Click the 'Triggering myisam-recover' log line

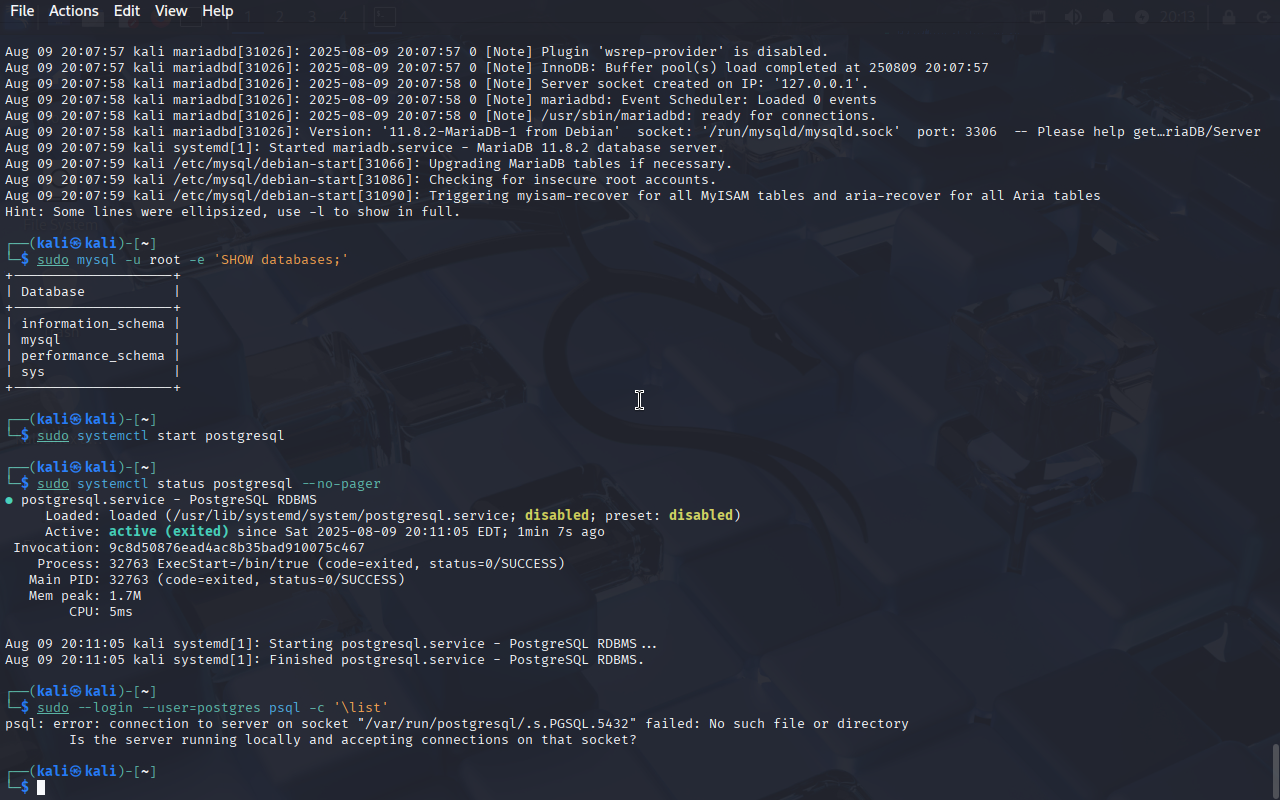coord(553,196)
